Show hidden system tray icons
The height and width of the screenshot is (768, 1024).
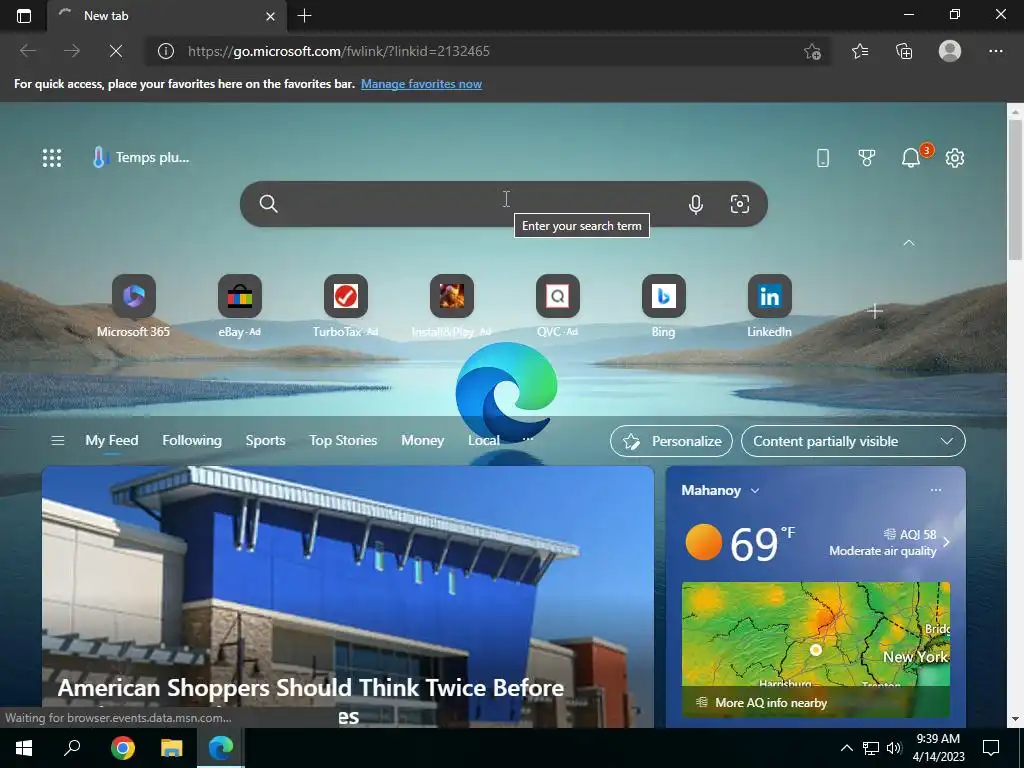coord(846,748)
